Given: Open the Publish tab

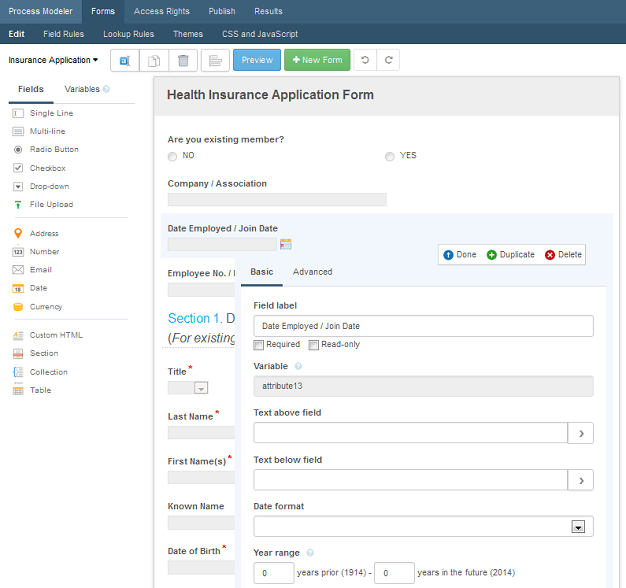Looking at the screenshot, I should [222, 11].
